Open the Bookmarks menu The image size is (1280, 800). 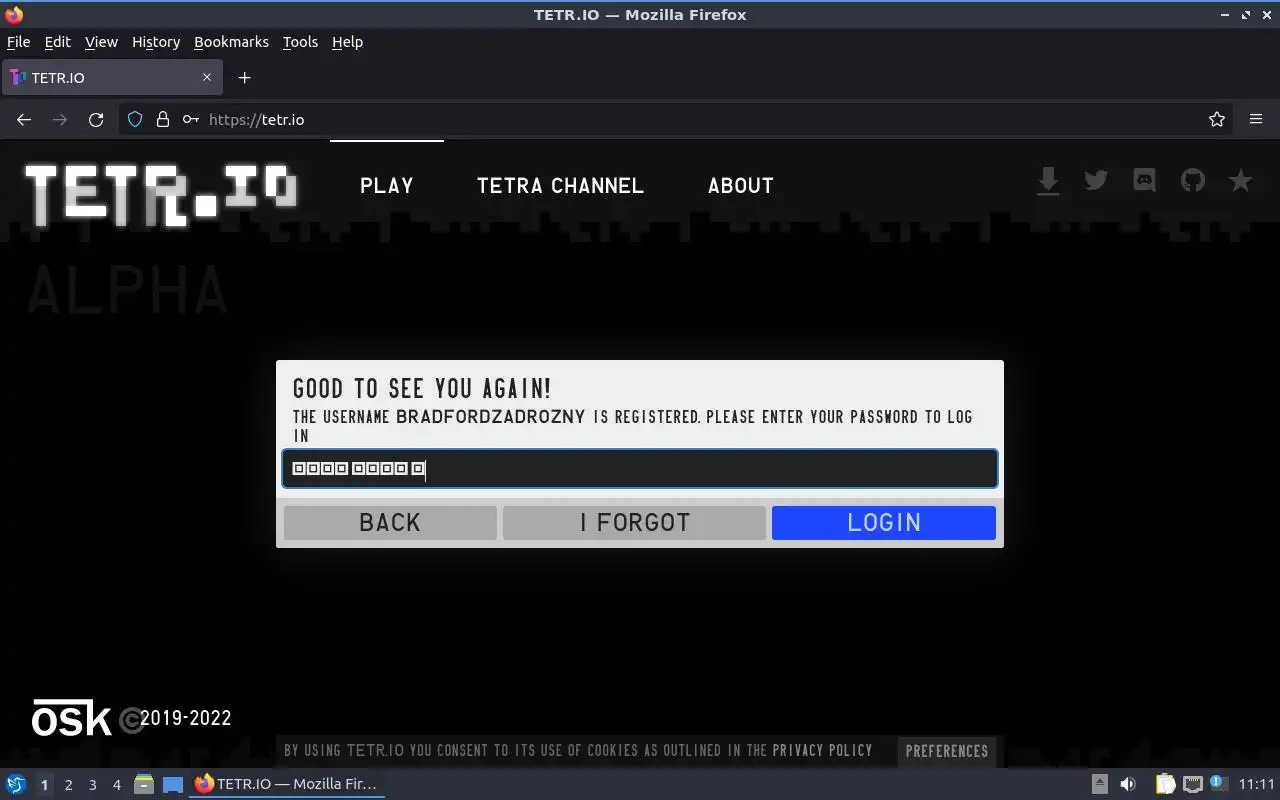231,42
